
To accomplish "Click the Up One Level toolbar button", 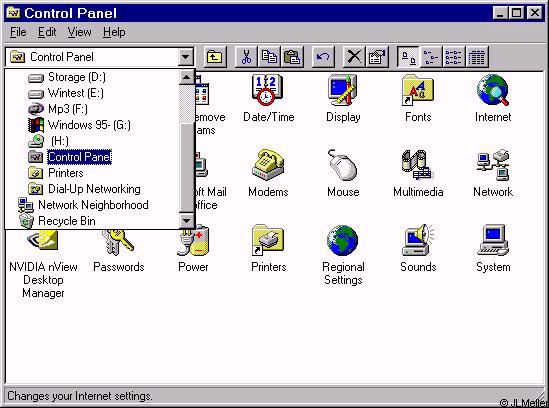I will tap(214, 57).
